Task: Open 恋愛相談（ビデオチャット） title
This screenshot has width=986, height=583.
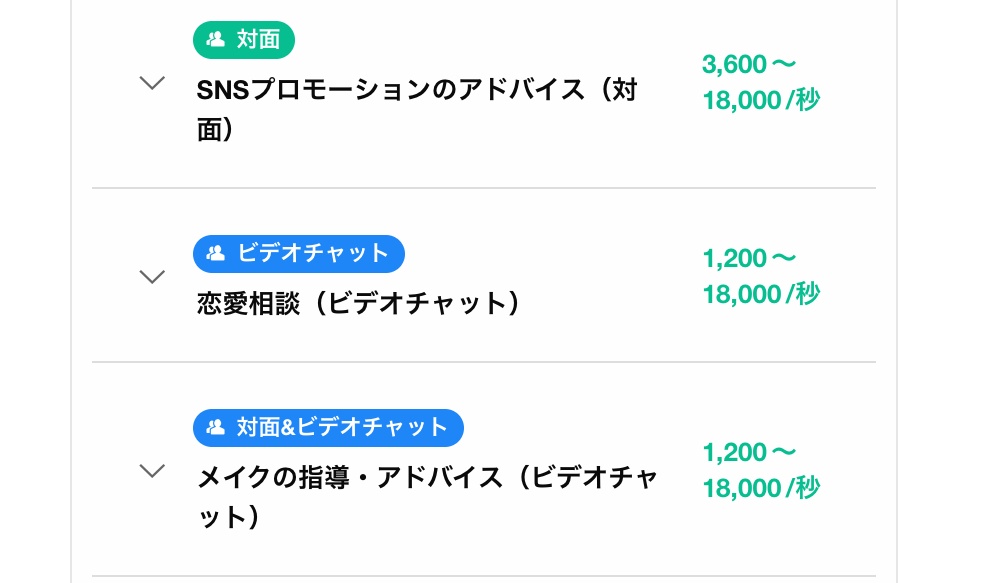Action: click(360, 303)
